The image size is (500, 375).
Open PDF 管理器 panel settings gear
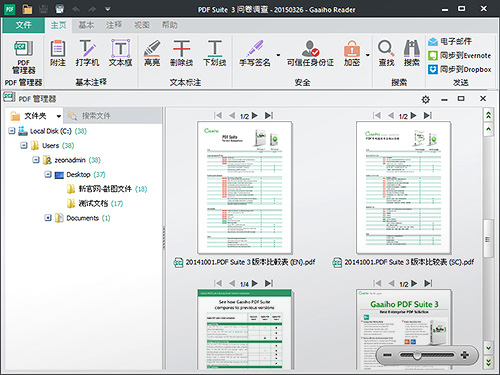[426, 99]
